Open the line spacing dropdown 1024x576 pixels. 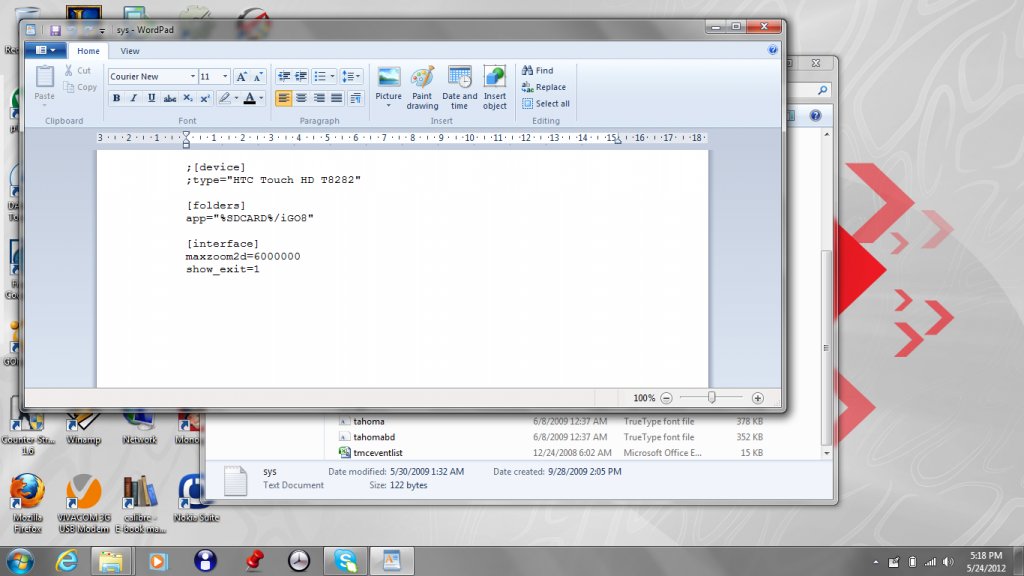pos(350,76)
